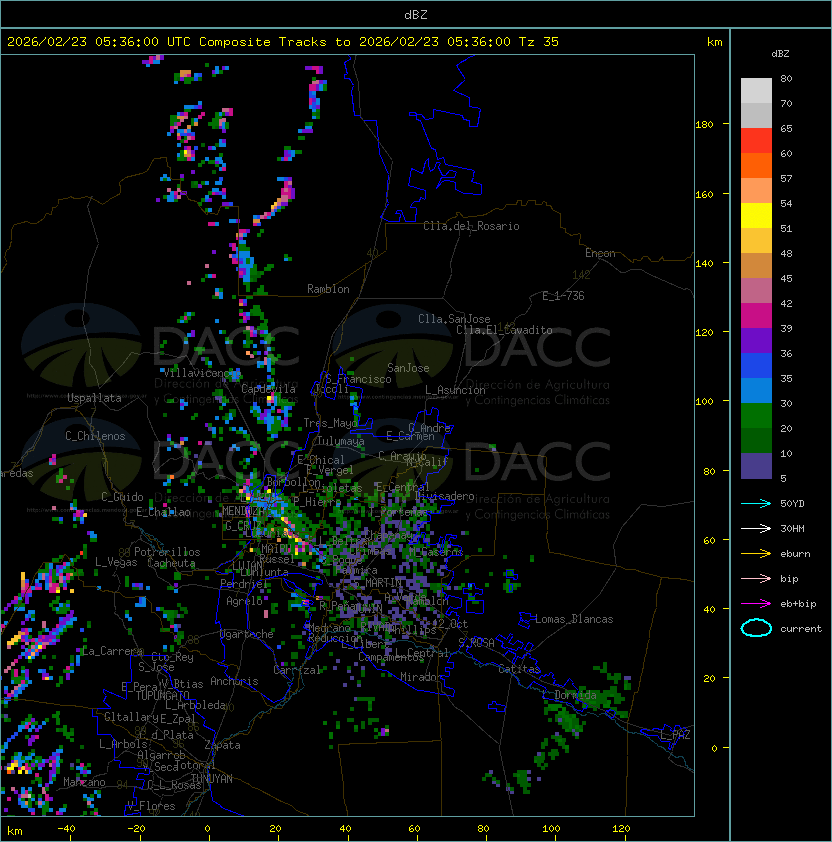Pick the red 60-65 dBZ swatch
This screenshot has height=842, width=832.
pos(756,141)
